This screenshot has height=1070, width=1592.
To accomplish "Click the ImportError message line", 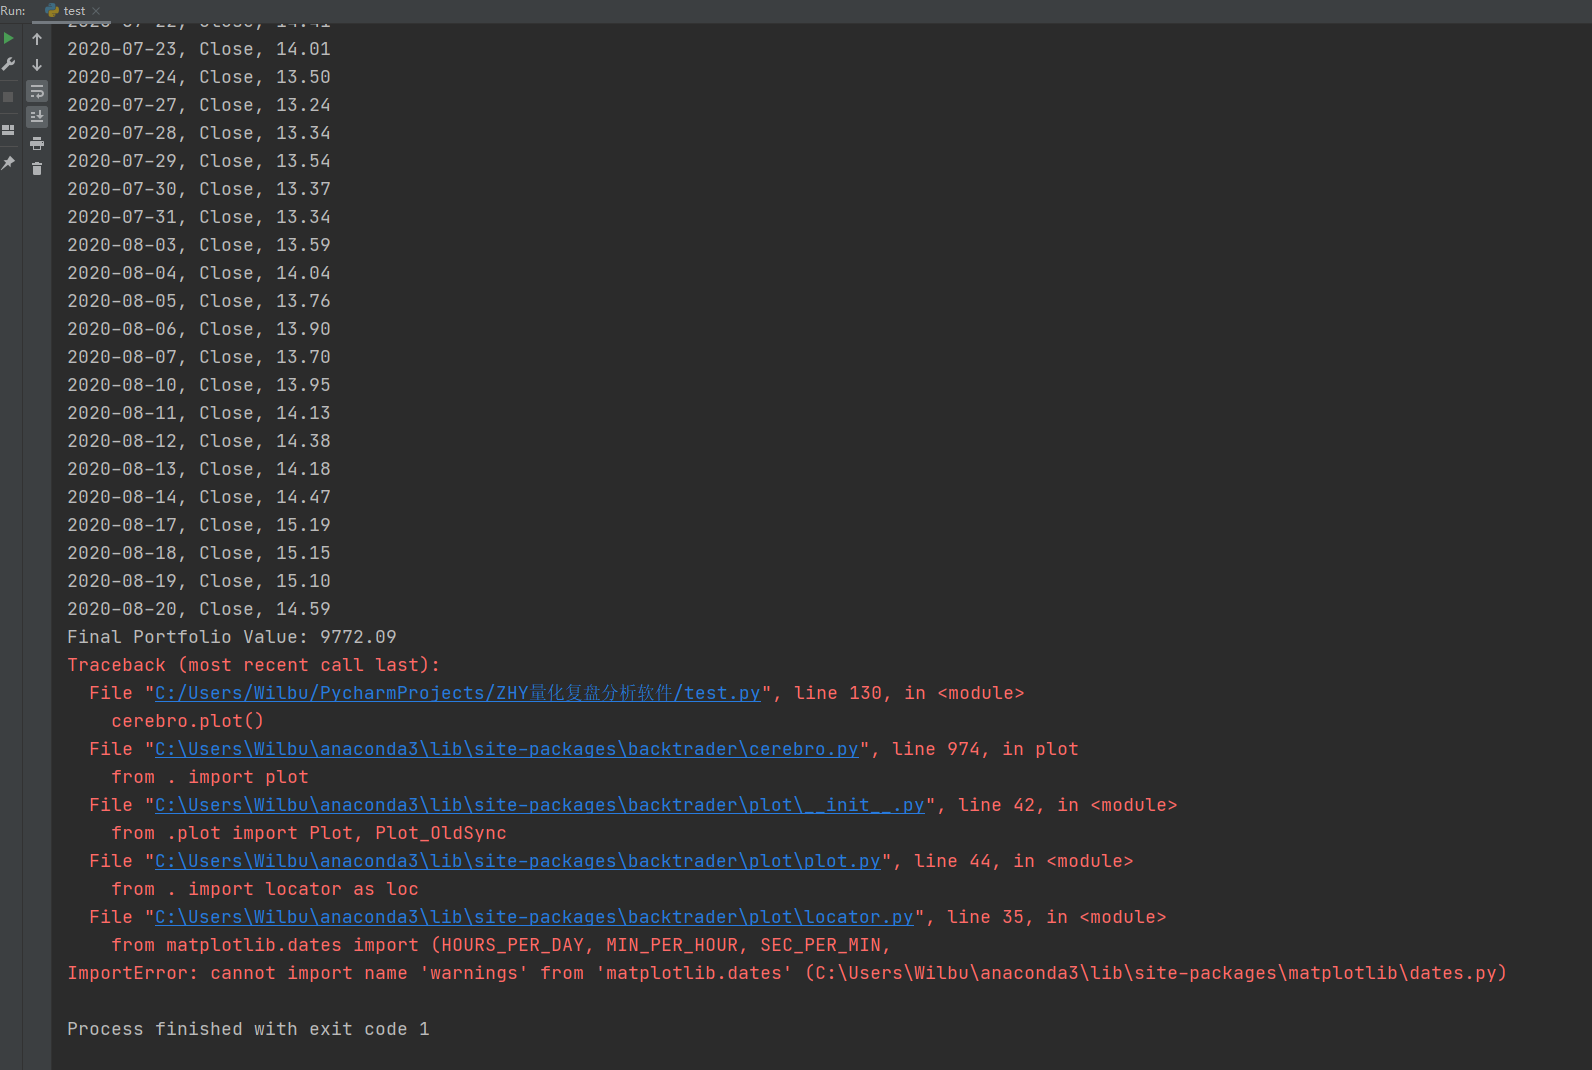I will pos(787,973).
